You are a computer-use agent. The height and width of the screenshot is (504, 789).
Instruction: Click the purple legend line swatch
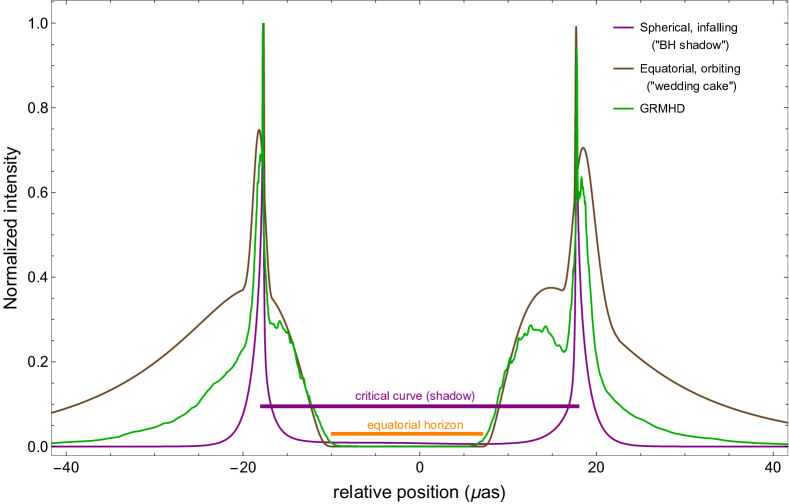pos(623,28)
